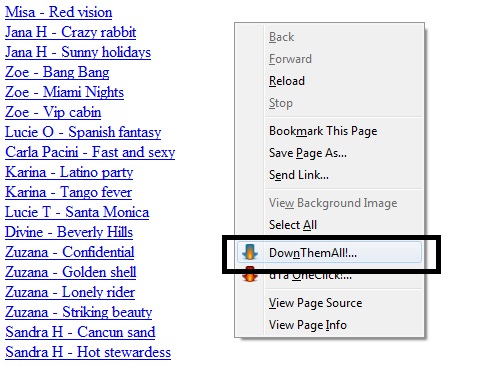Open the Misa - Red vision link
This screenshot has width=489, height=366.
pyautogui.click(x=59, y=12)
